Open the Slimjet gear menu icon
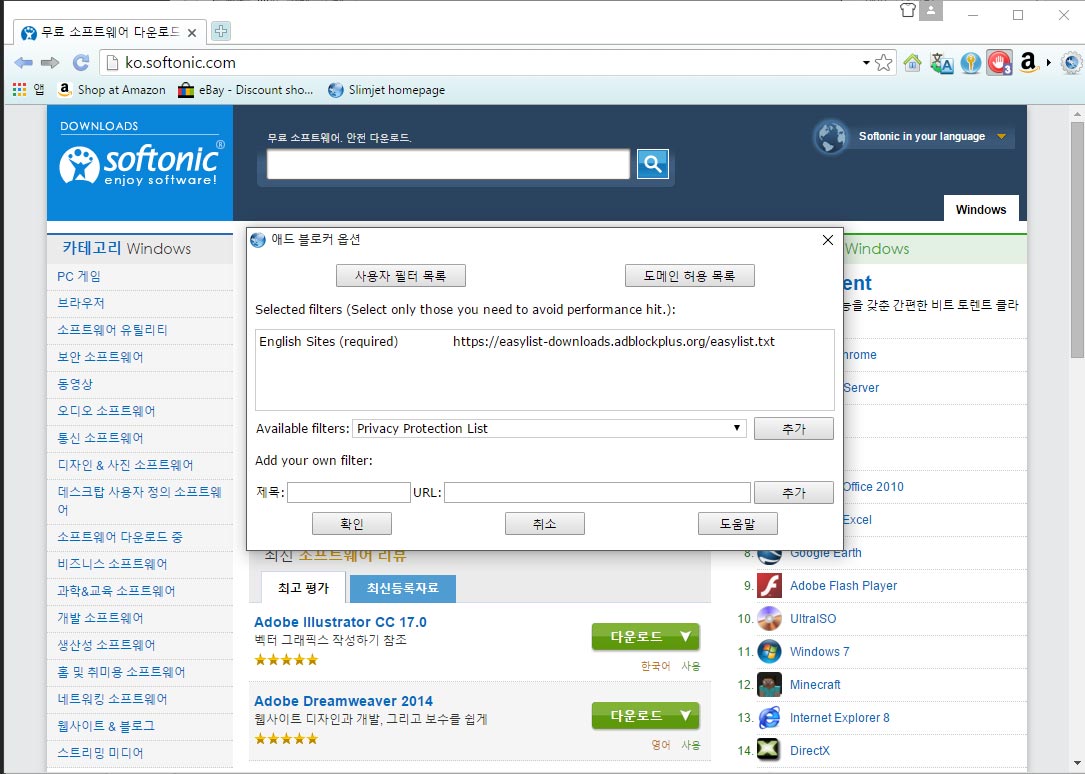 [x=1072, y=63]
